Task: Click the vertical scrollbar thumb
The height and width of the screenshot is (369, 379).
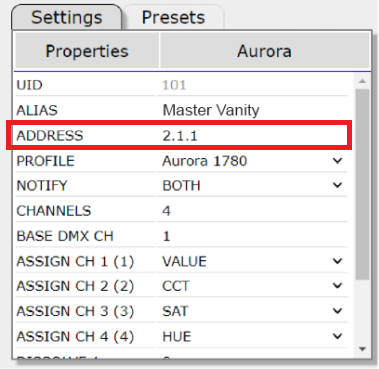Action: tap(363, 184)
